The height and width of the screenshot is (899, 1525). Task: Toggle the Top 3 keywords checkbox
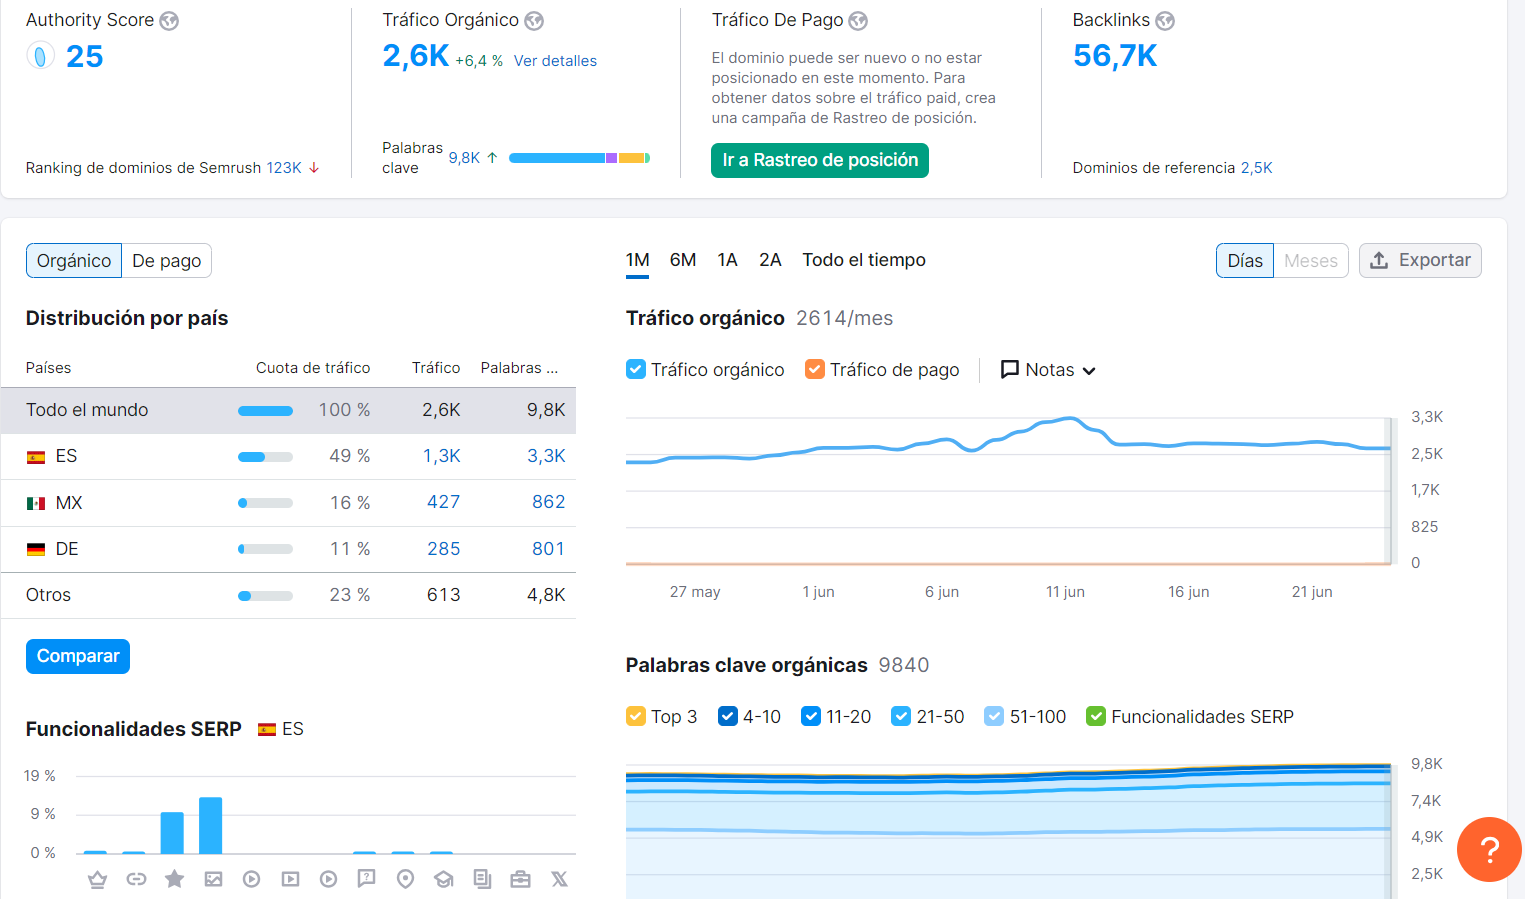click(x=636, y=716)
